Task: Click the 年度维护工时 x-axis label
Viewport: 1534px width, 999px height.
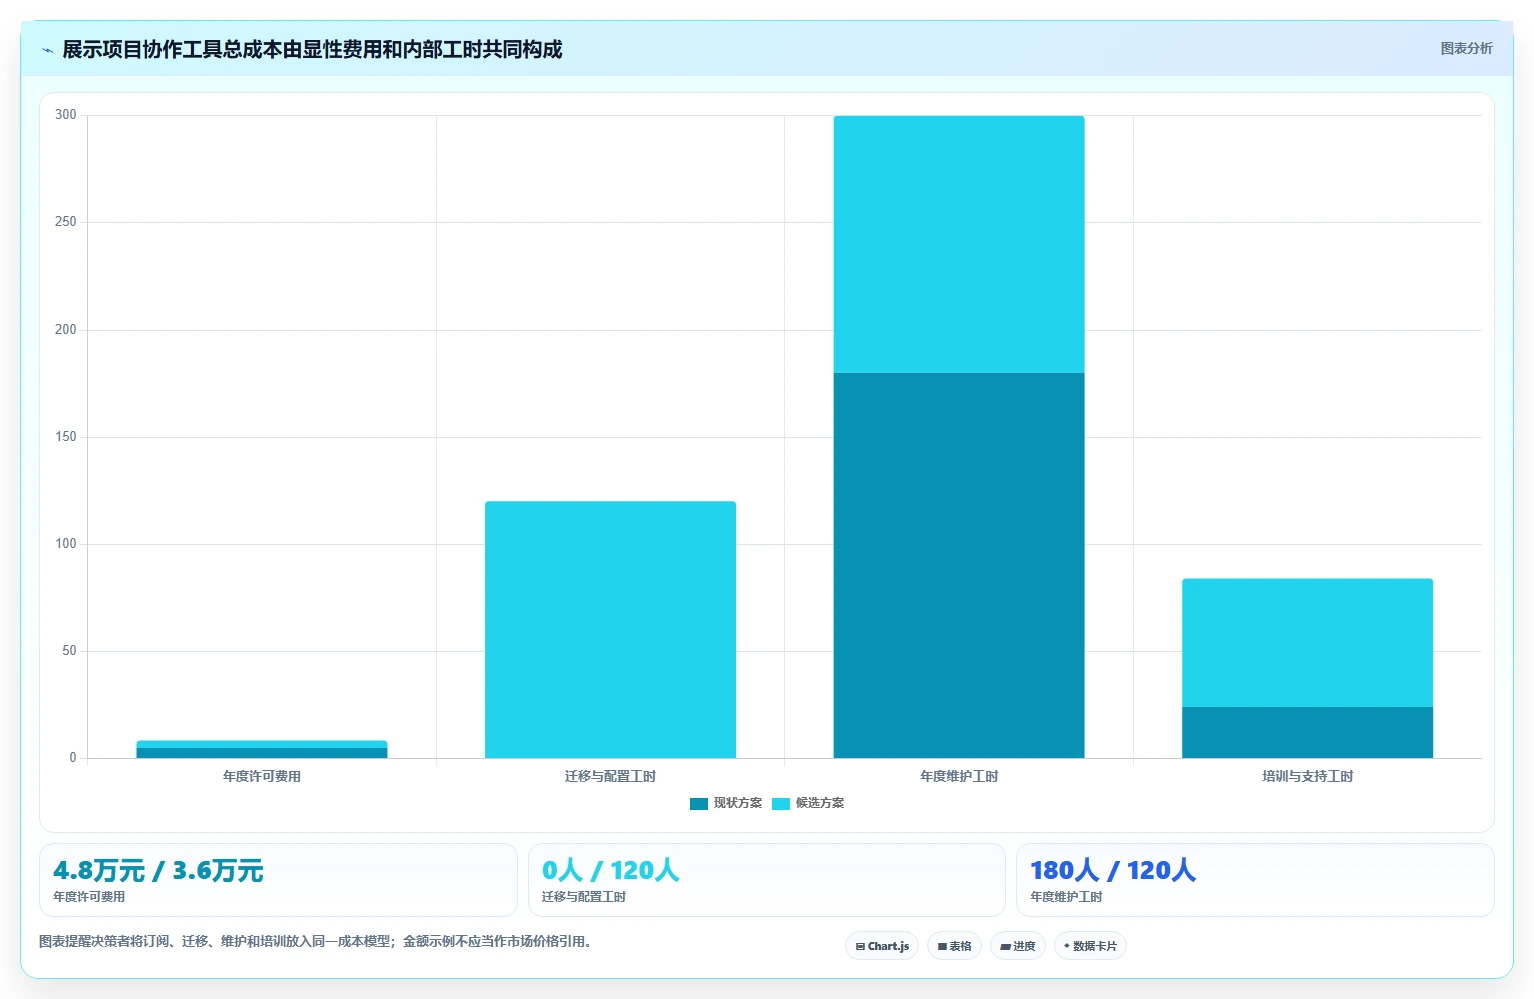Action: coord(959,776)
